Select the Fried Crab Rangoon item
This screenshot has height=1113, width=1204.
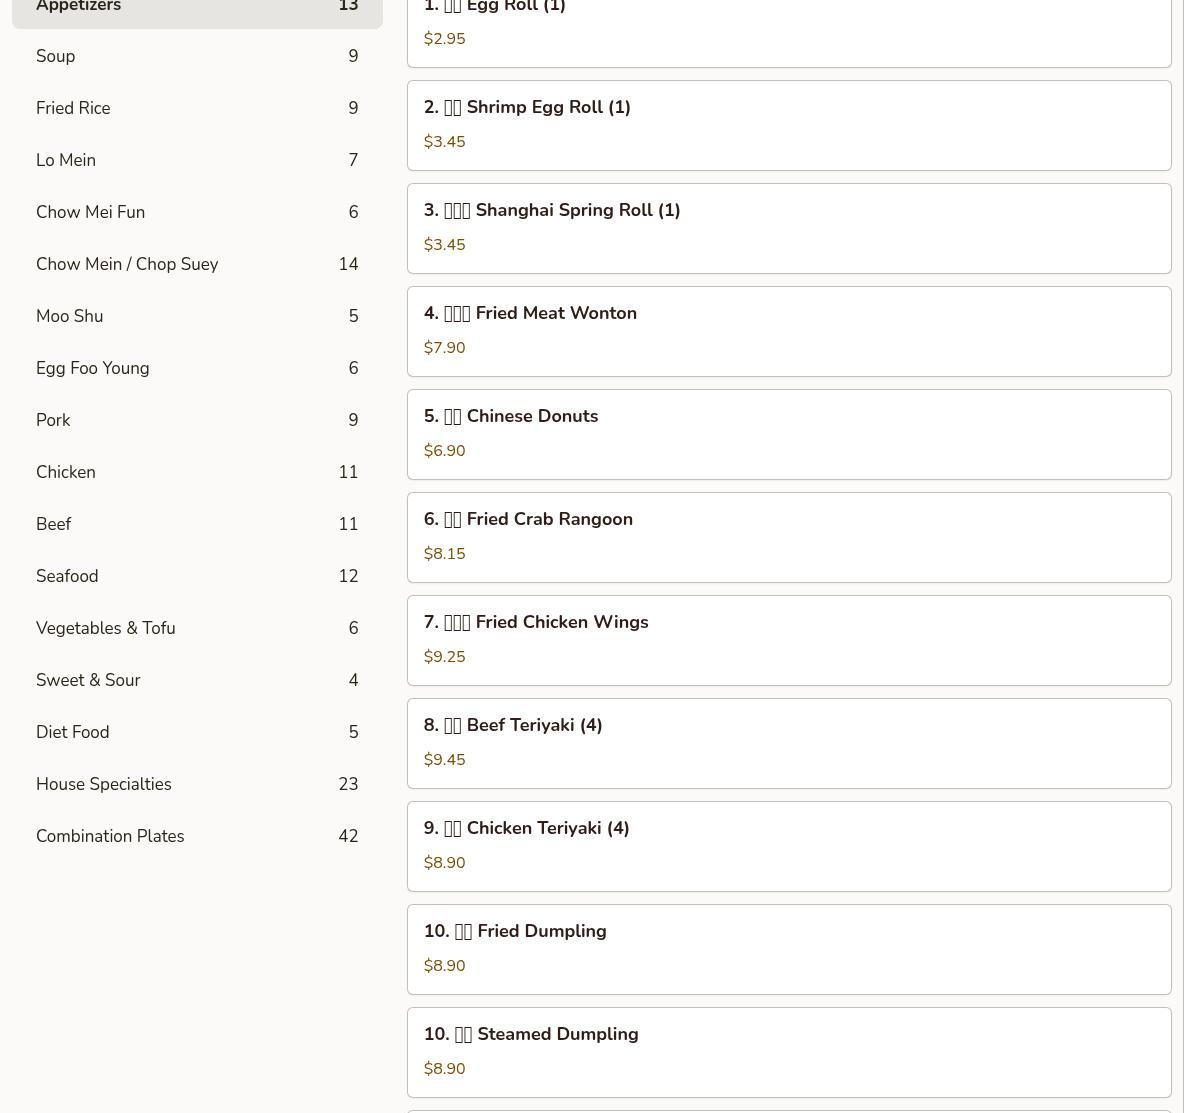(x=789, y=537)
